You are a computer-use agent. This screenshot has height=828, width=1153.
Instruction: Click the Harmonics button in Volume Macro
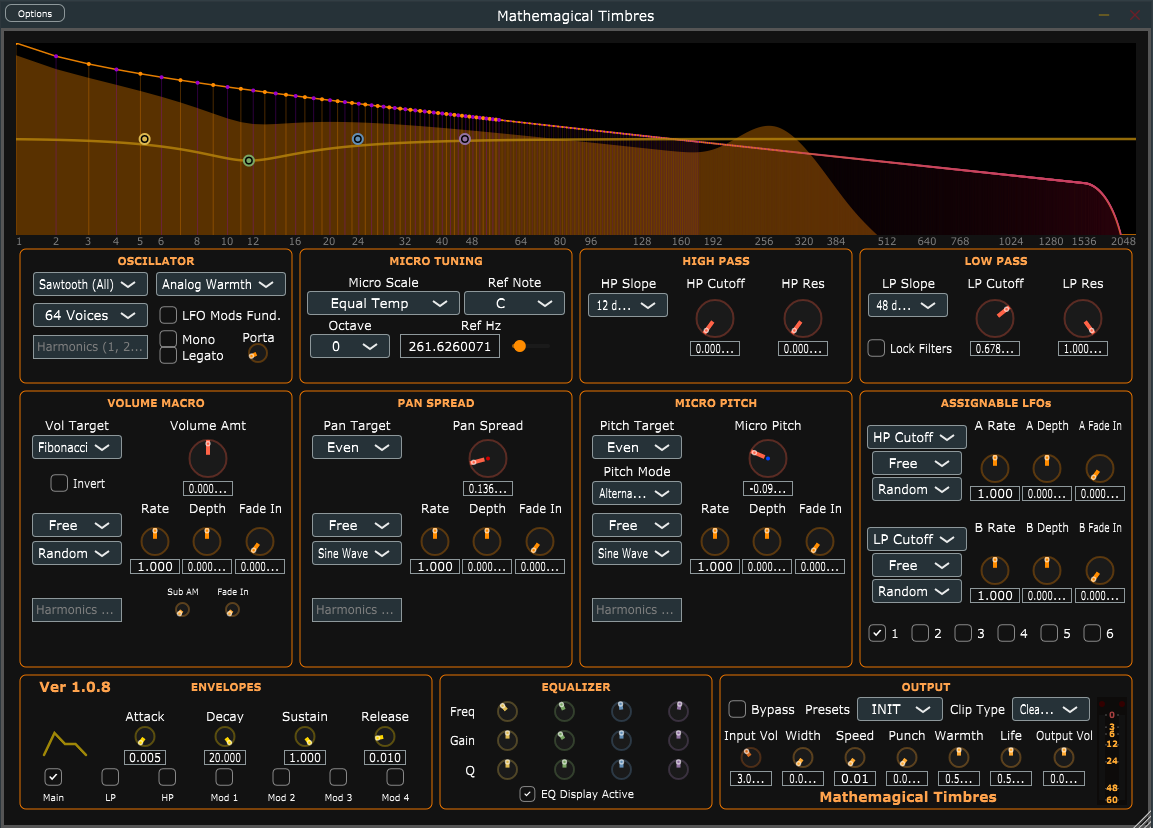tap(76, 610)
